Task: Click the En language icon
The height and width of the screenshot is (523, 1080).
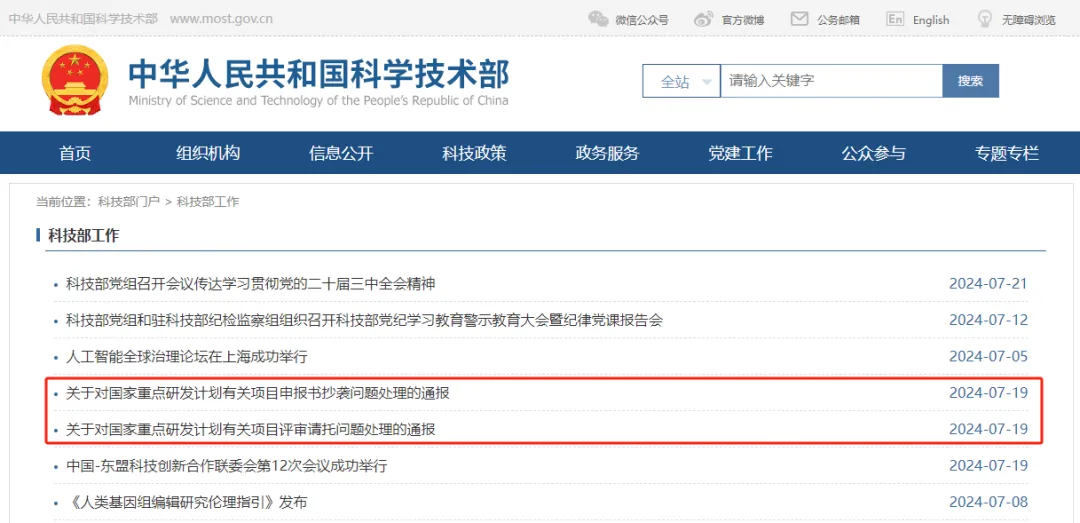Action: 895,19
